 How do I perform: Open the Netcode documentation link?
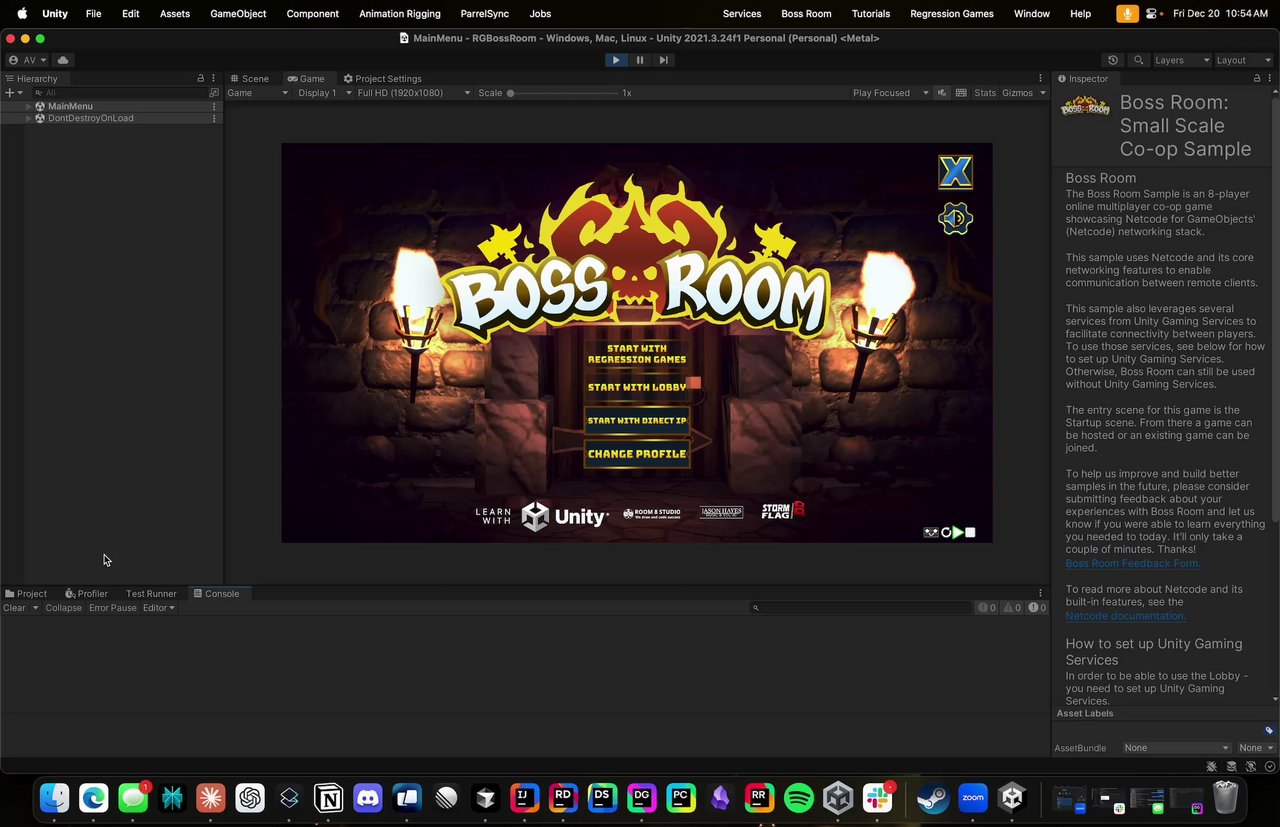1125,616
